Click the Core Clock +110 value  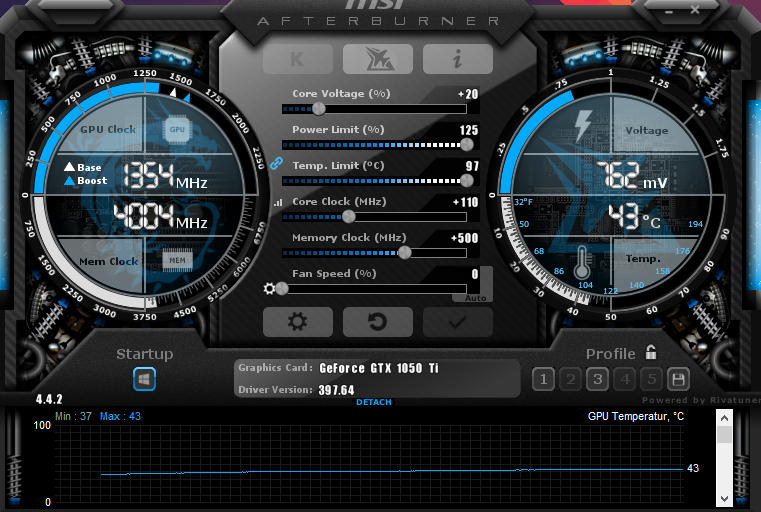[465, 202]
